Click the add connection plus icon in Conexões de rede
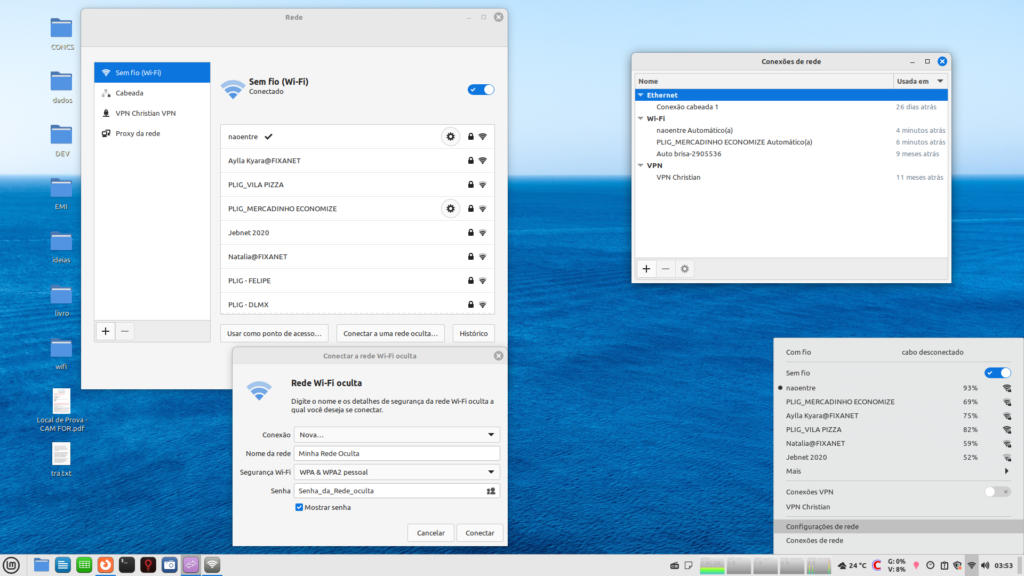This screenshot has height=576, width=1024. click(x=646, y=269)
